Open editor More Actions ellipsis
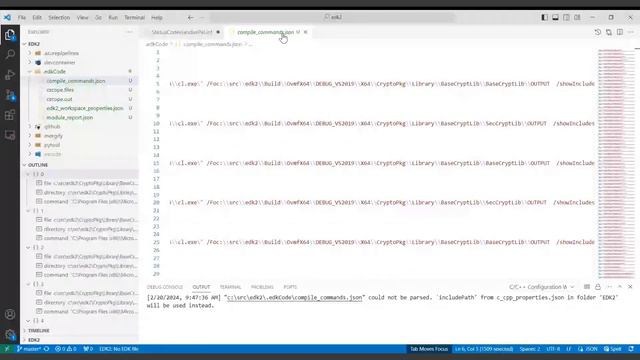This screenshot has height=360, width=640. coord(631,32)
